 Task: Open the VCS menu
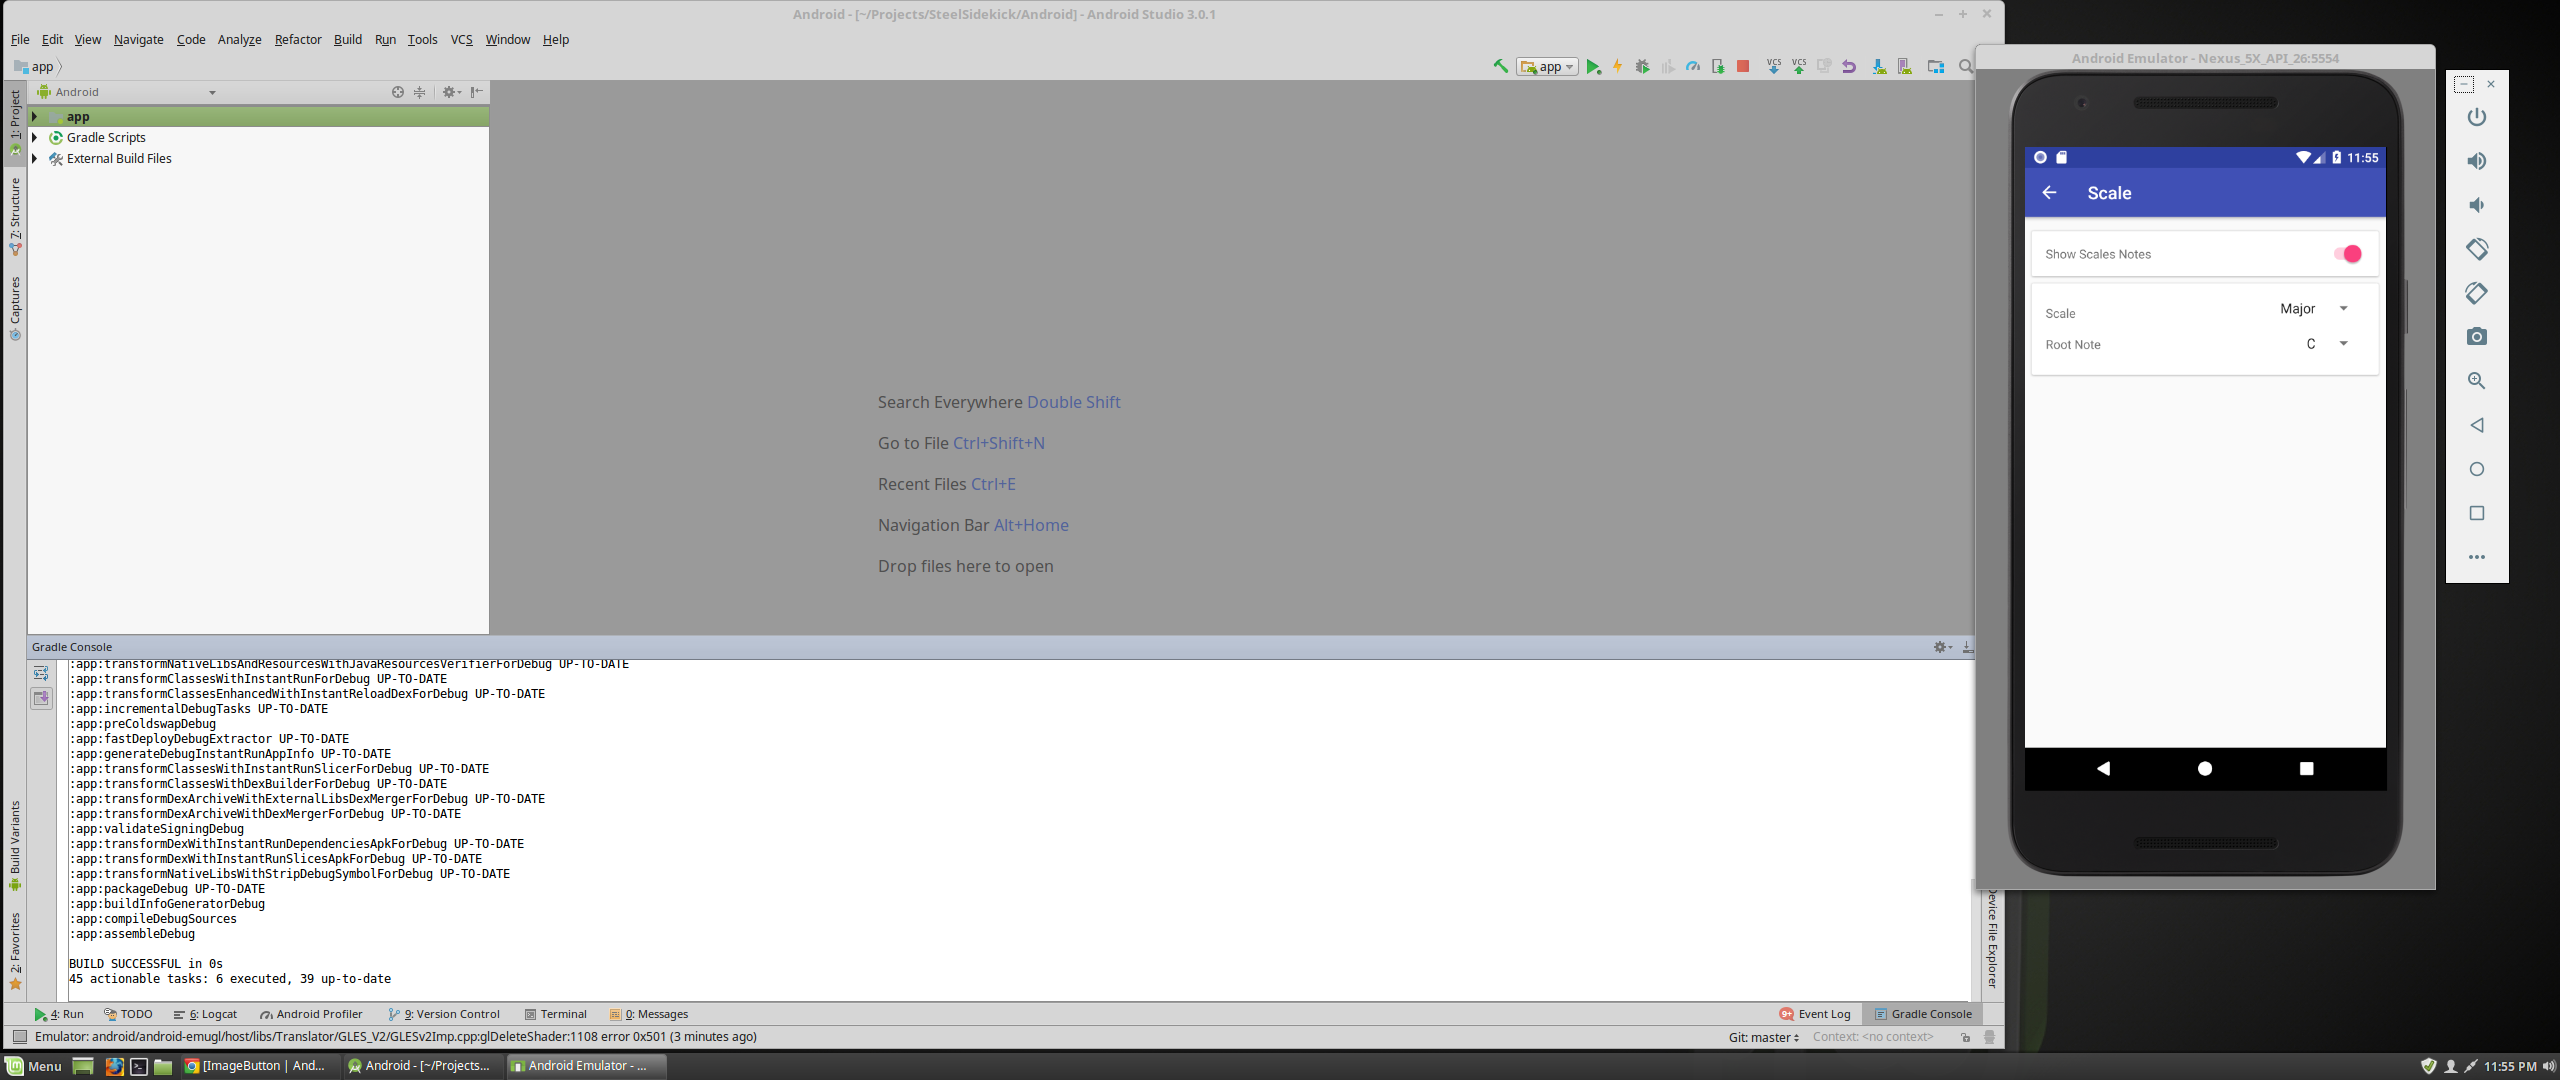461,40
